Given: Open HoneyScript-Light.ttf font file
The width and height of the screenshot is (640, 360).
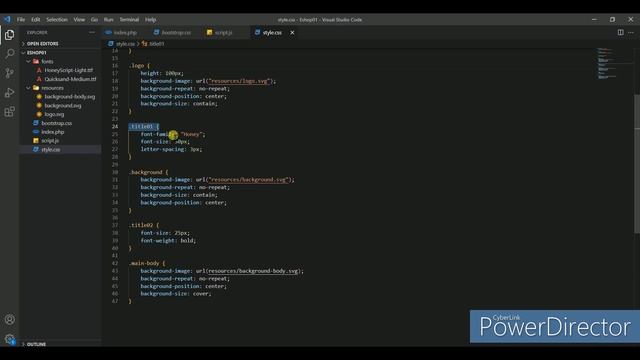Looking at the screenshot, I should [x=69, y=70].
